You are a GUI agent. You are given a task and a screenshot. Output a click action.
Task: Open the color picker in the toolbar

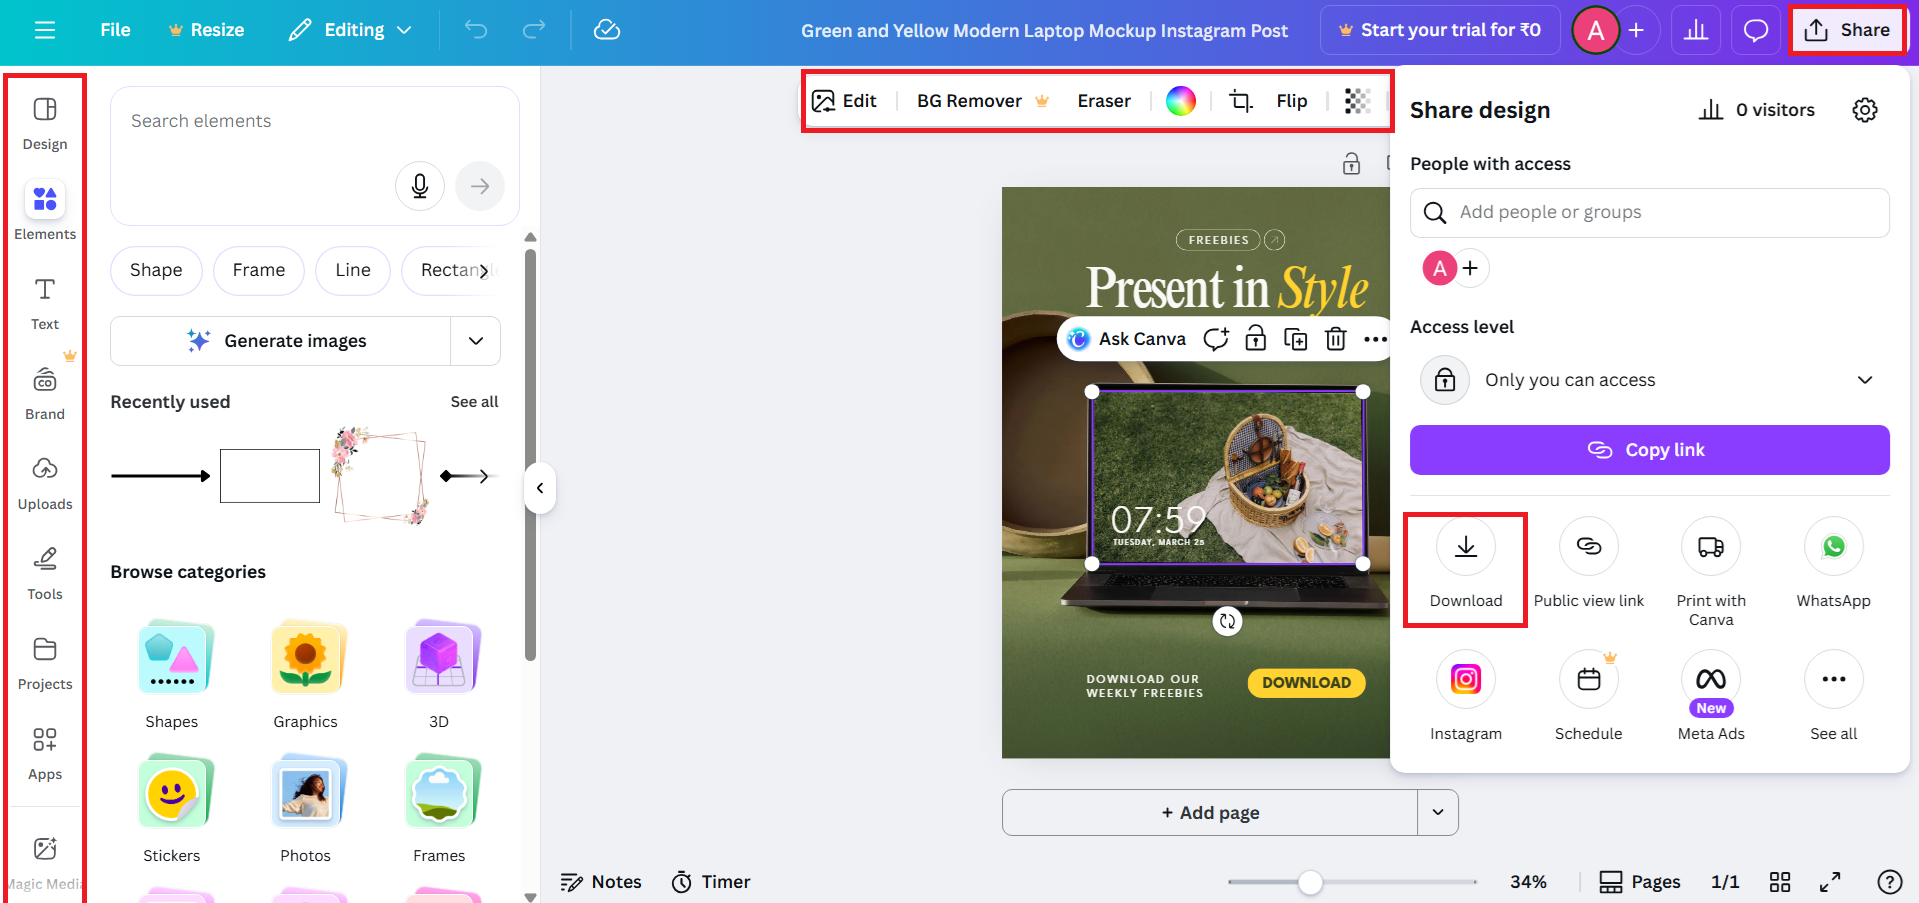click(x=1181, y=100)
